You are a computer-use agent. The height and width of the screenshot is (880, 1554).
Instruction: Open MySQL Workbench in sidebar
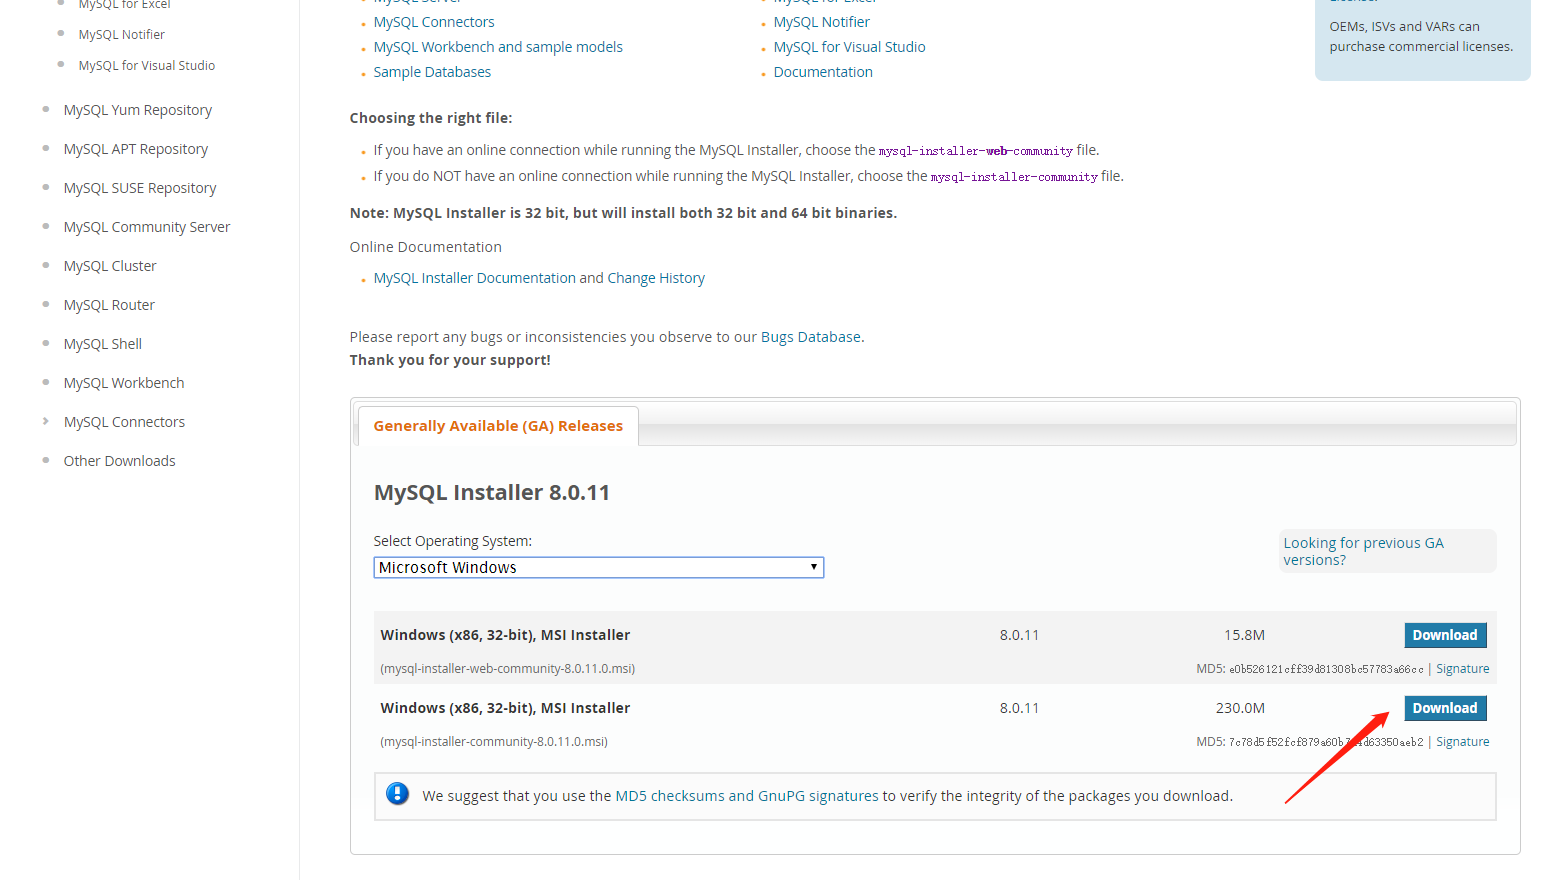124,383
